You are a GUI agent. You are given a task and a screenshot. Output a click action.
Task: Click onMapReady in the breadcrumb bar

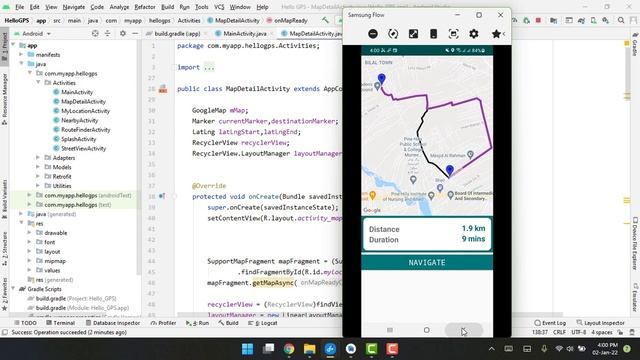[291, 20]
